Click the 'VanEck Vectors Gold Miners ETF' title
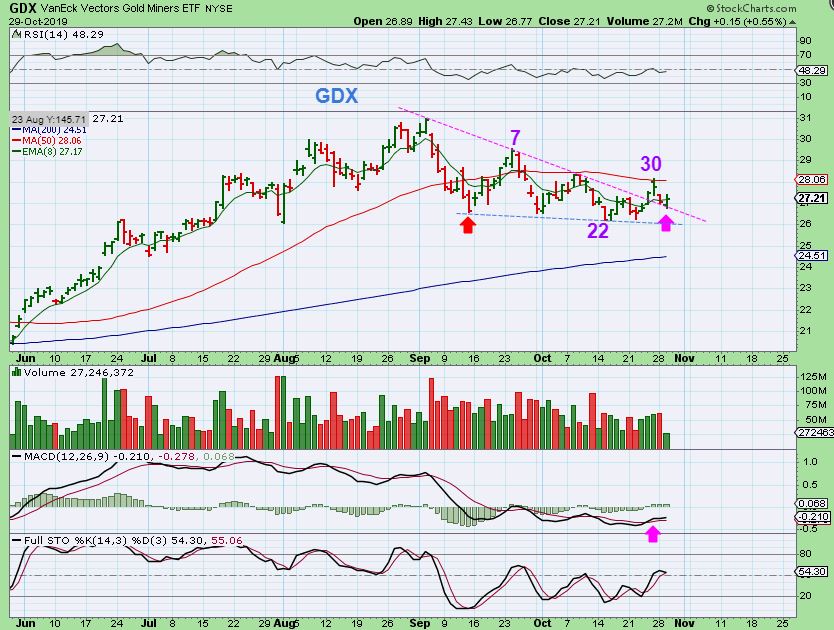The image size is (834, 630). [x=120, y=9]
